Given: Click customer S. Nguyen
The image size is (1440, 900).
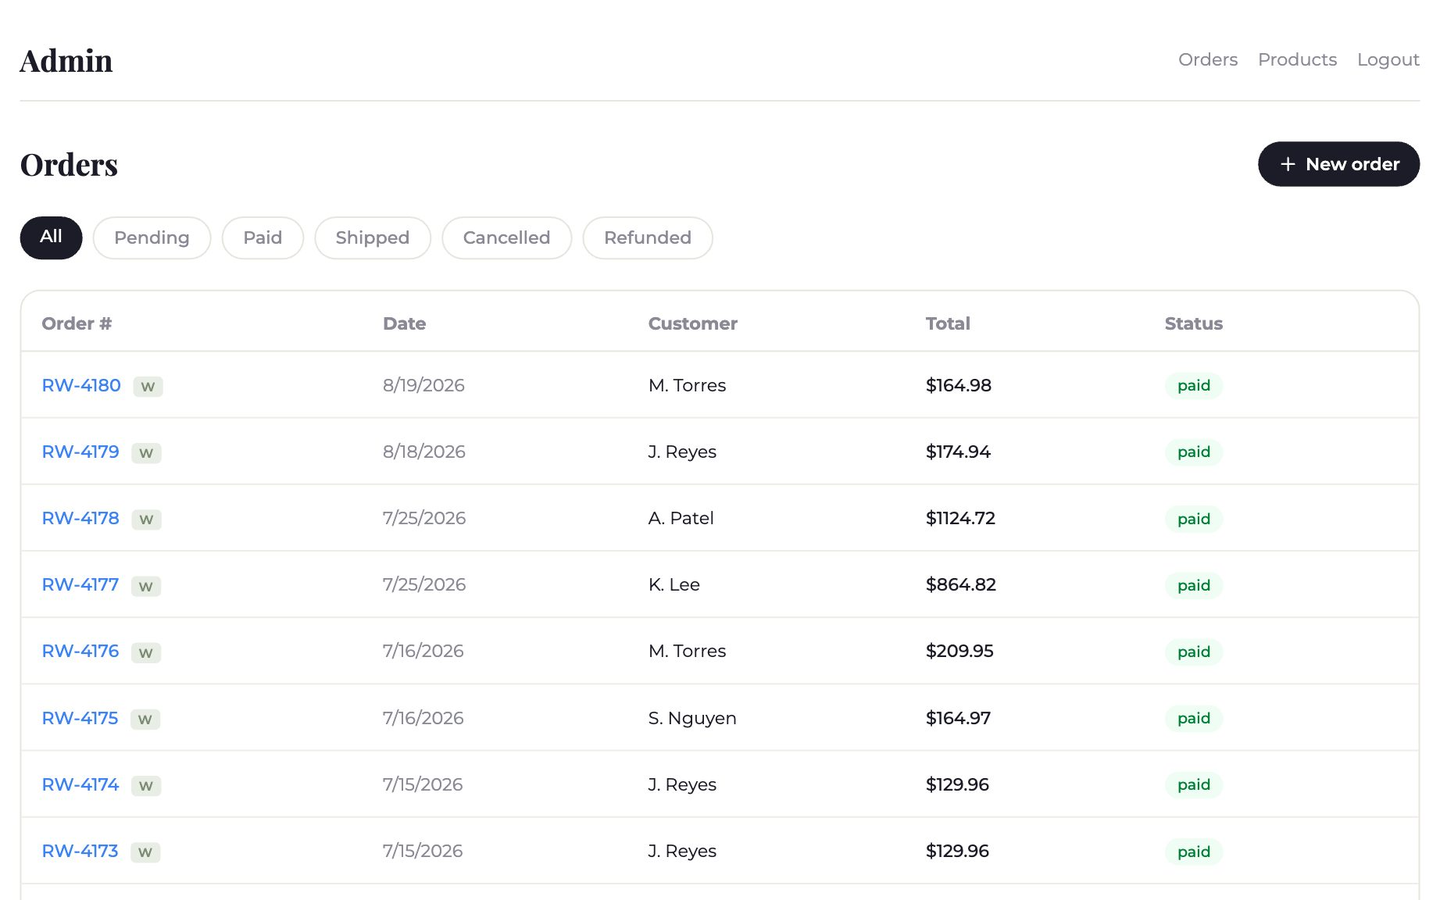Looking at the screenshot, I should click(x=692, y=718).
